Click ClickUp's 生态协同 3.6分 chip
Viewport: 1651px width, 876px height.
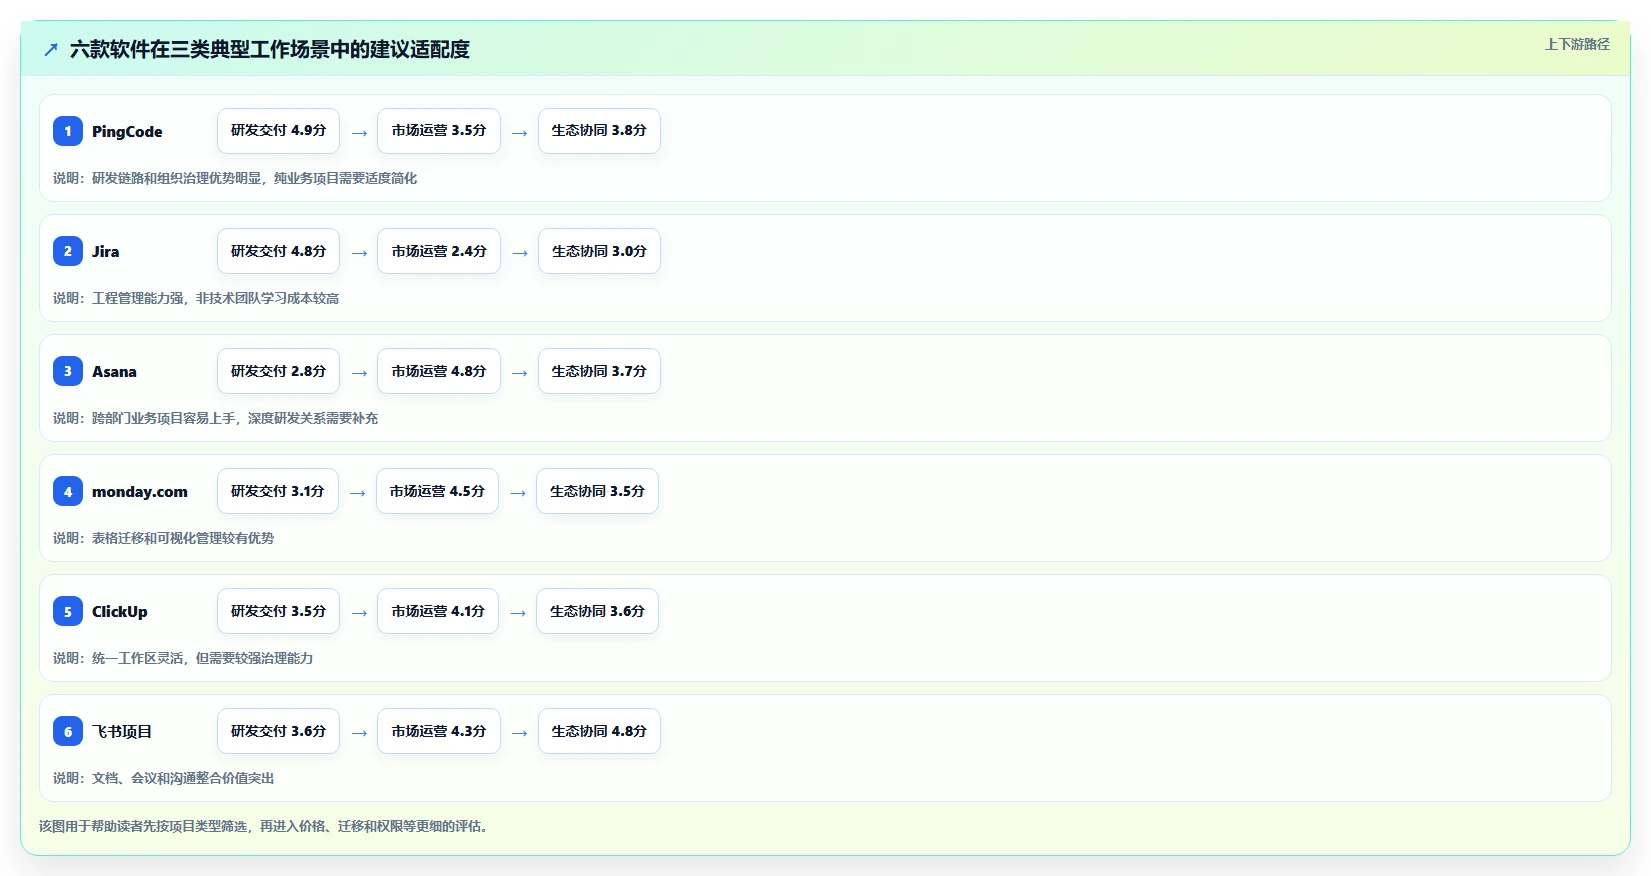(x=597, y=611)
